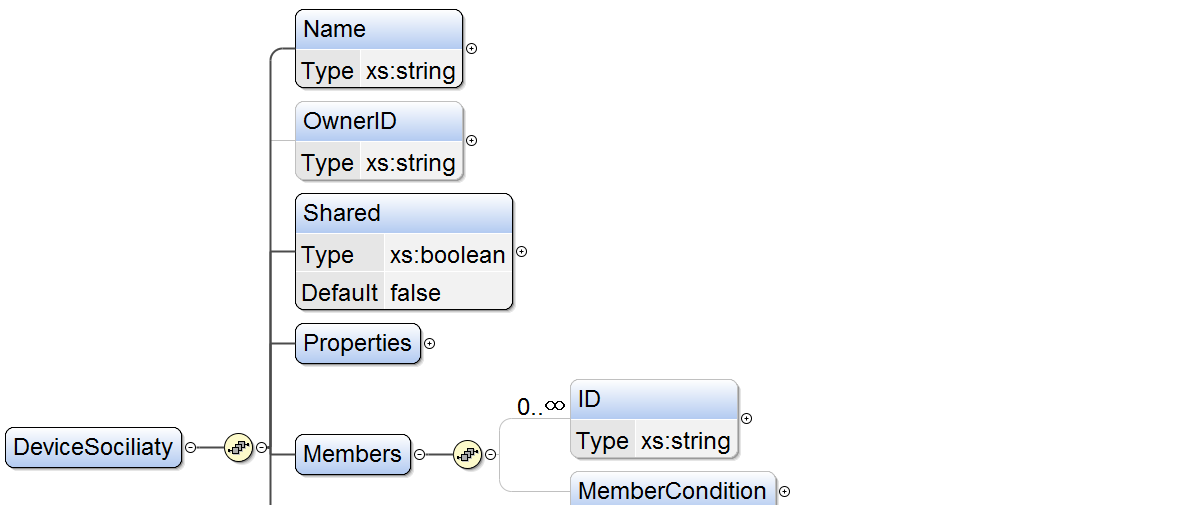Select the DeviceSociliaty root node

pyautogui.click(x=94, y=447)
